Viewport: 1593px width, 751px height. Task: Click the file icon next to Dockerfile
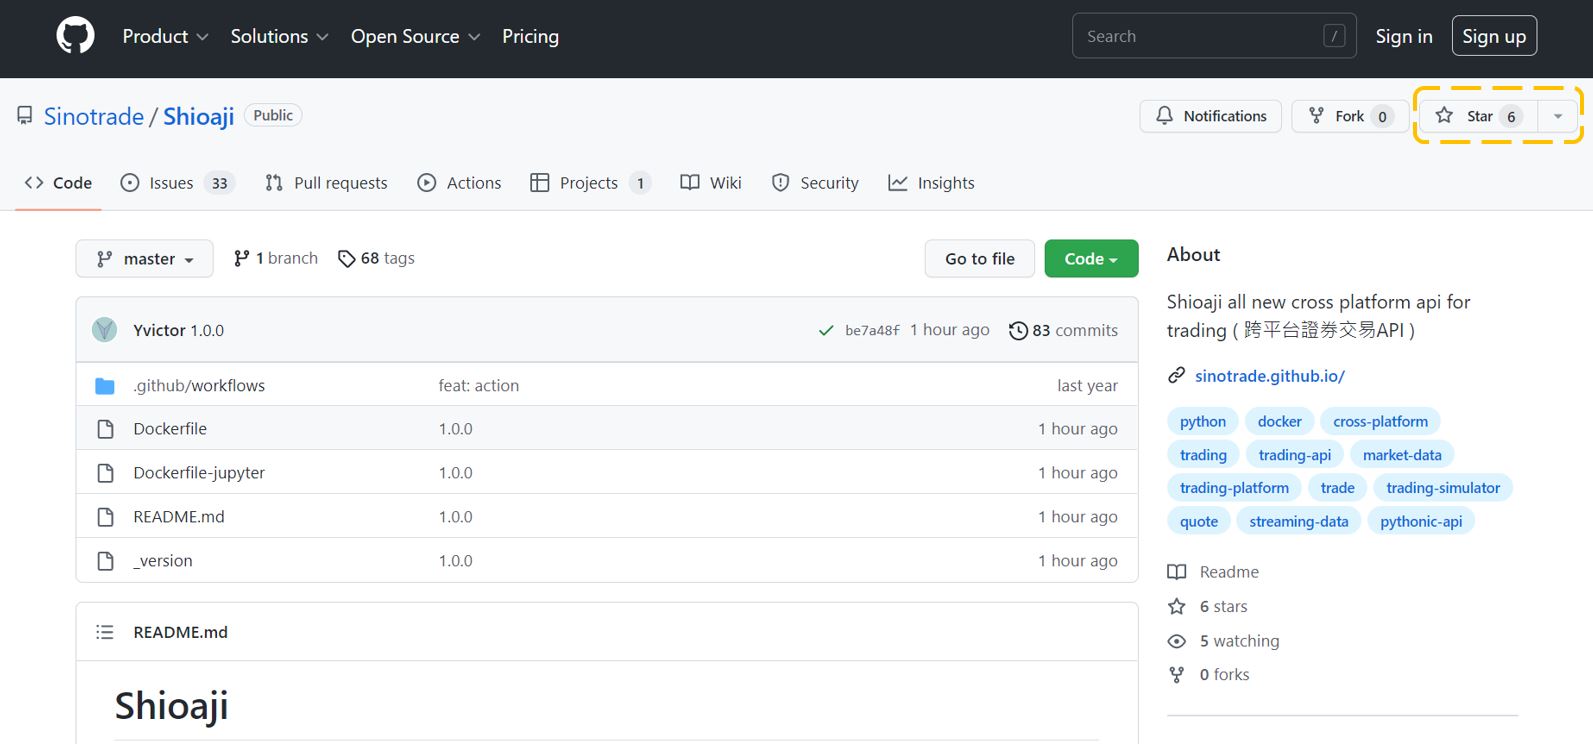(105, 429)
